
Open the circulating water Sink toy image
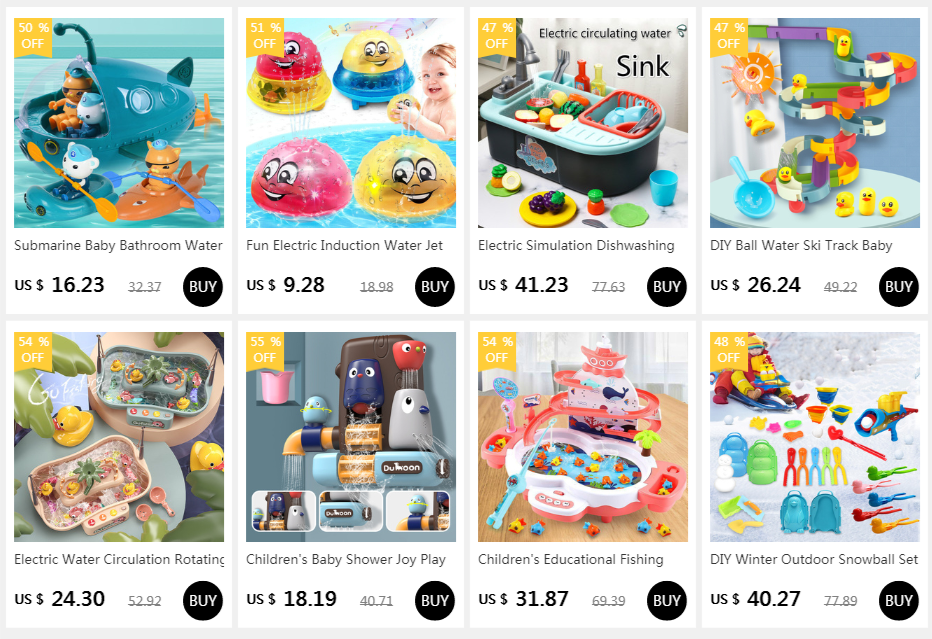click(x=582, y=122)
